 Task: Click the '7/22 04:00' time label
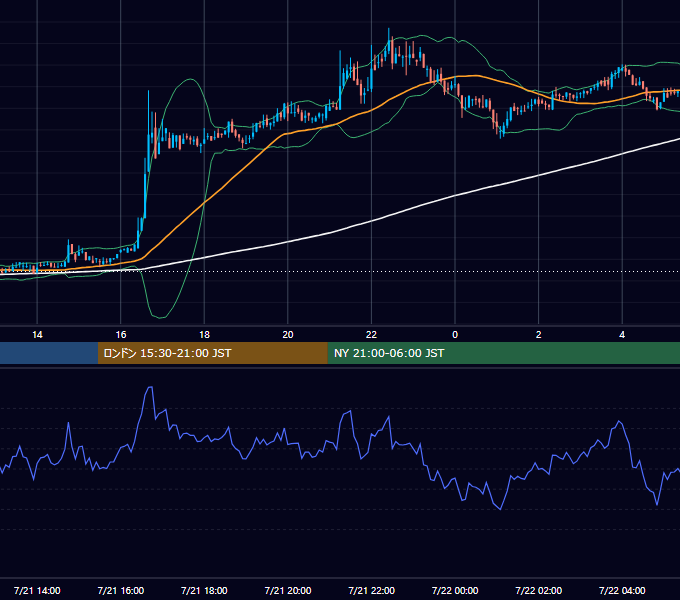622,590
